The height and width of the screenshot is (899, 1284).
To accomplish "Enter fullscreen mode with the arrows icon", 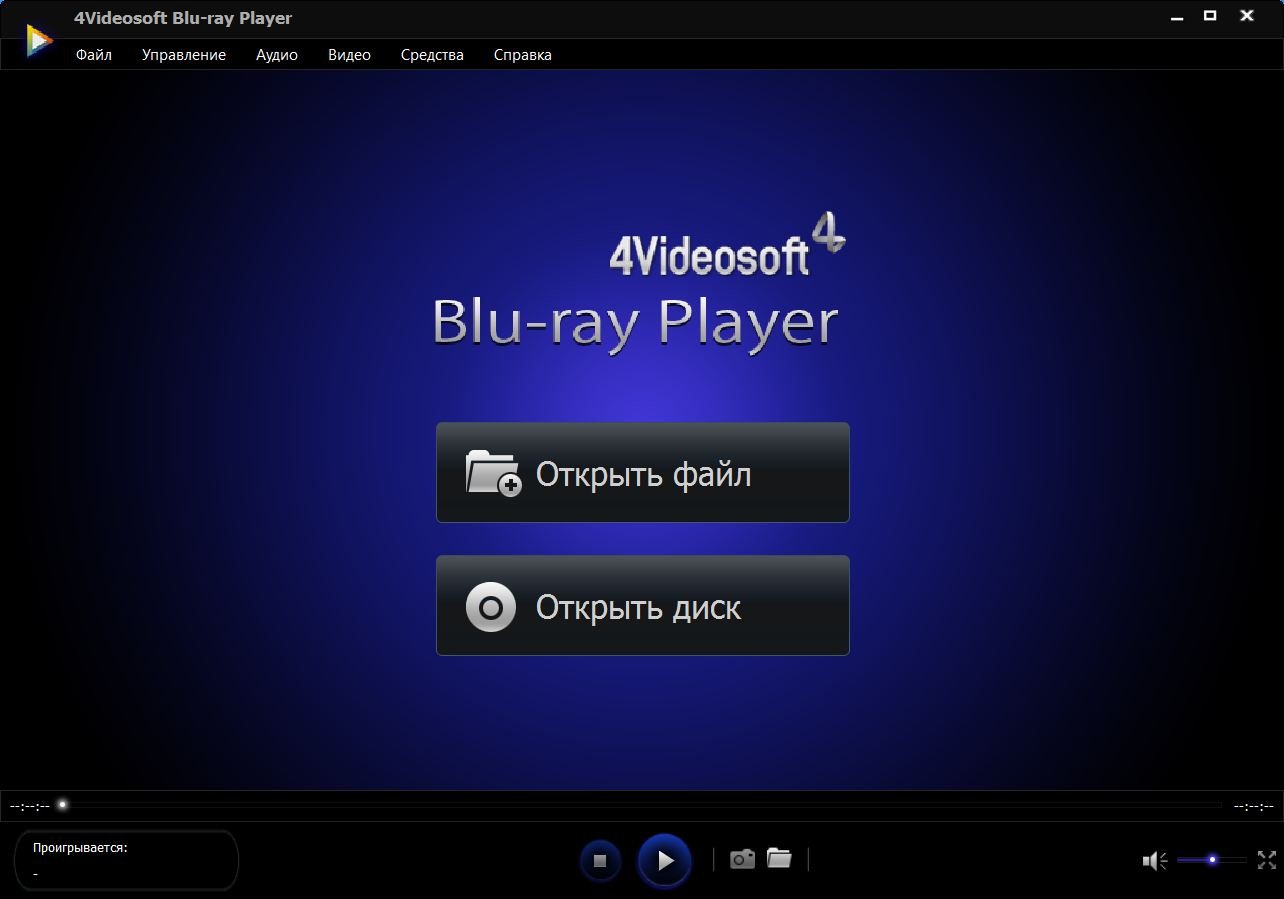I will (x=1267, y=860).
